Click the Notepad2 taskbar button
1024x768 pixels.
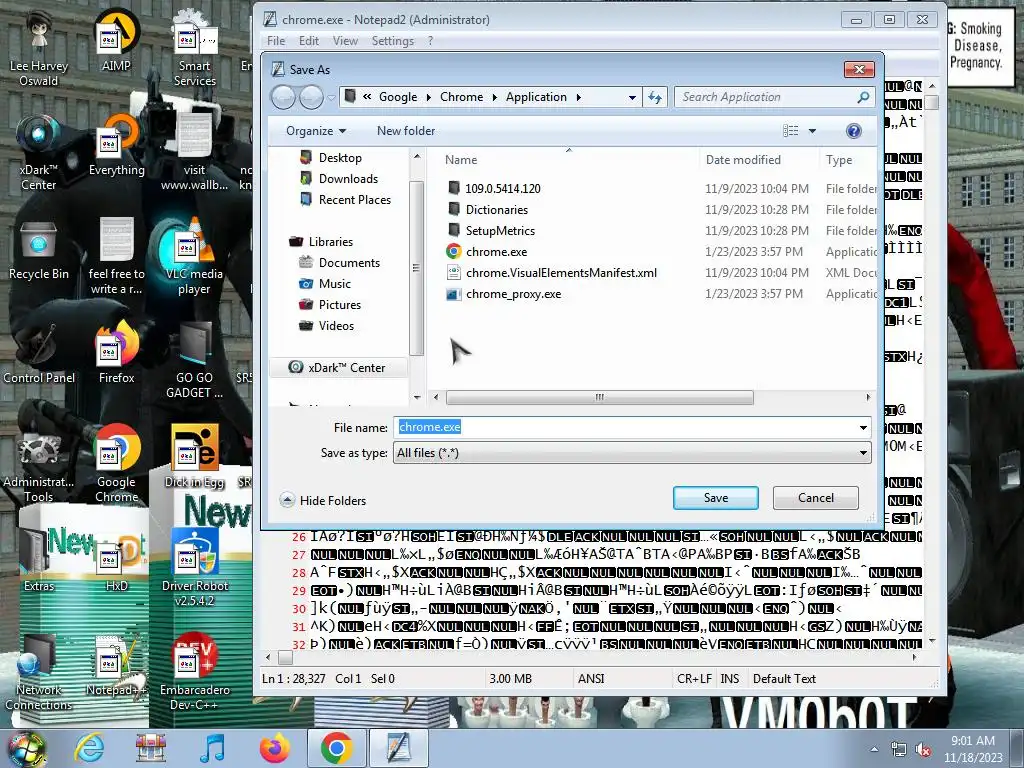(x=399, y=748)
